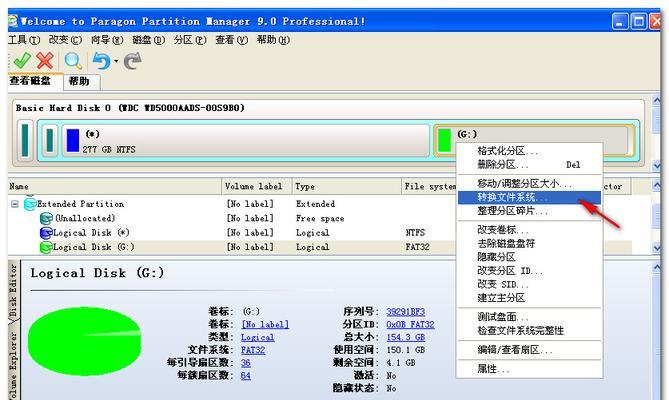Click the green checkmark Apply icon

[21, 61]
